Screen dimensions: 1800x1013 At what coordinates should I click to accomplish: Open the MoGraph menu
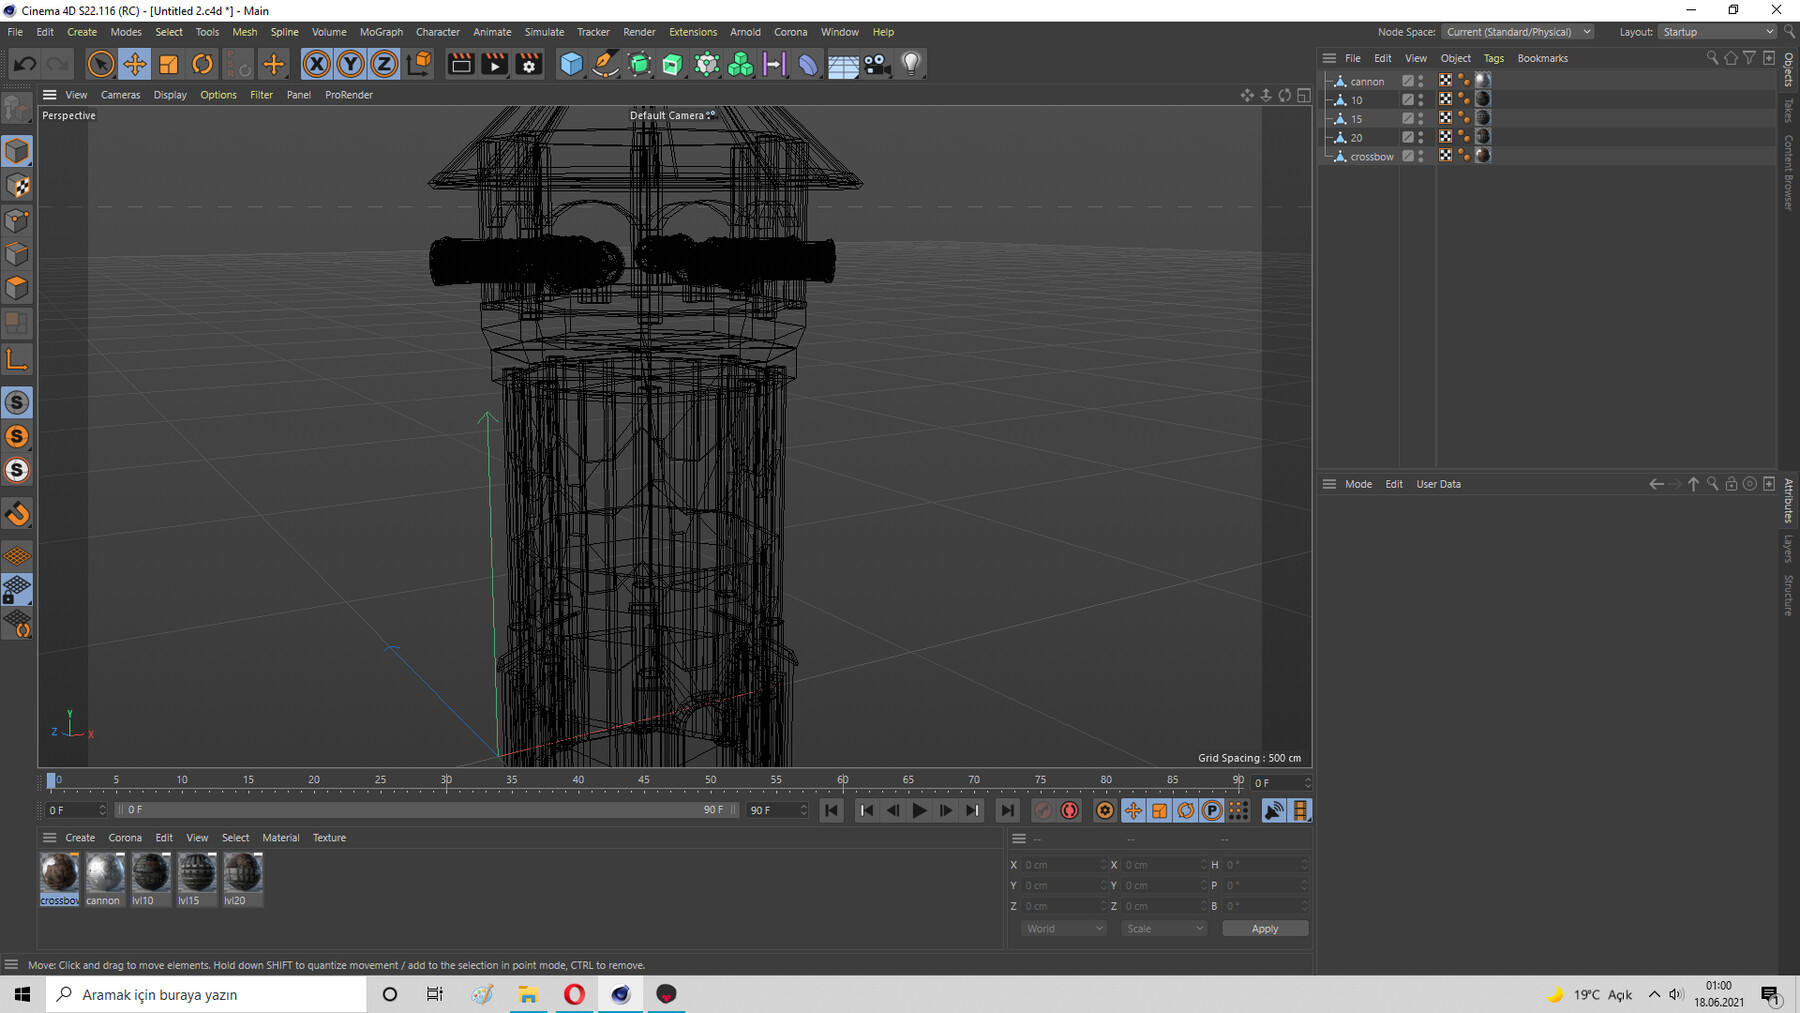[381, 32]
